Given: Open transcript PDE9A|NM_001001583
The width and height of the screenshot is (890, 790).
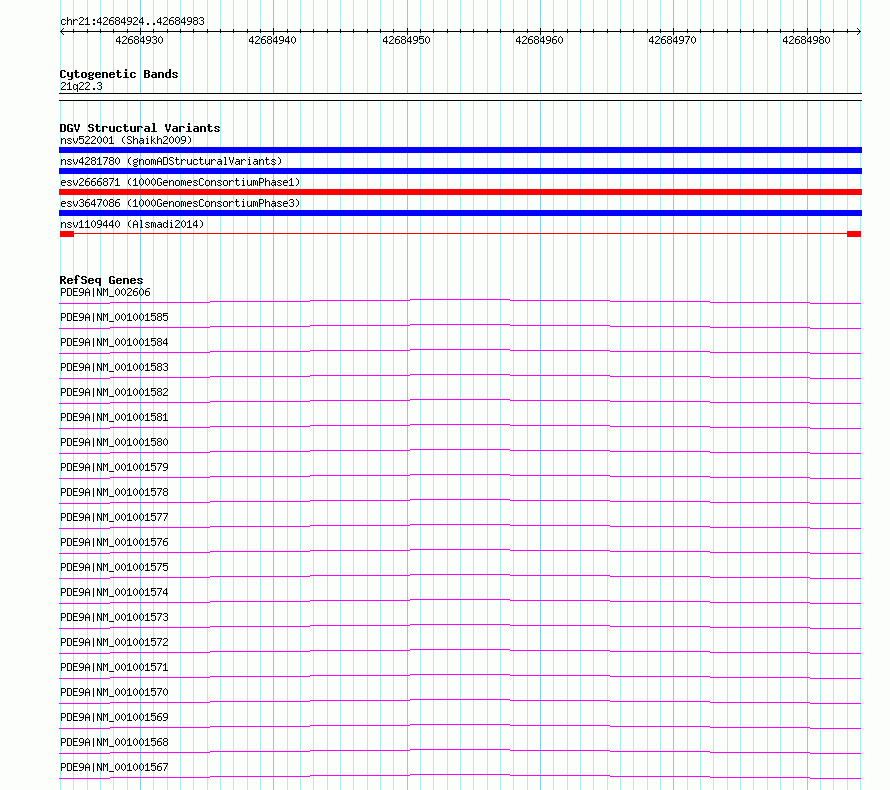Looking at the screenshot, I should point(114,367).
